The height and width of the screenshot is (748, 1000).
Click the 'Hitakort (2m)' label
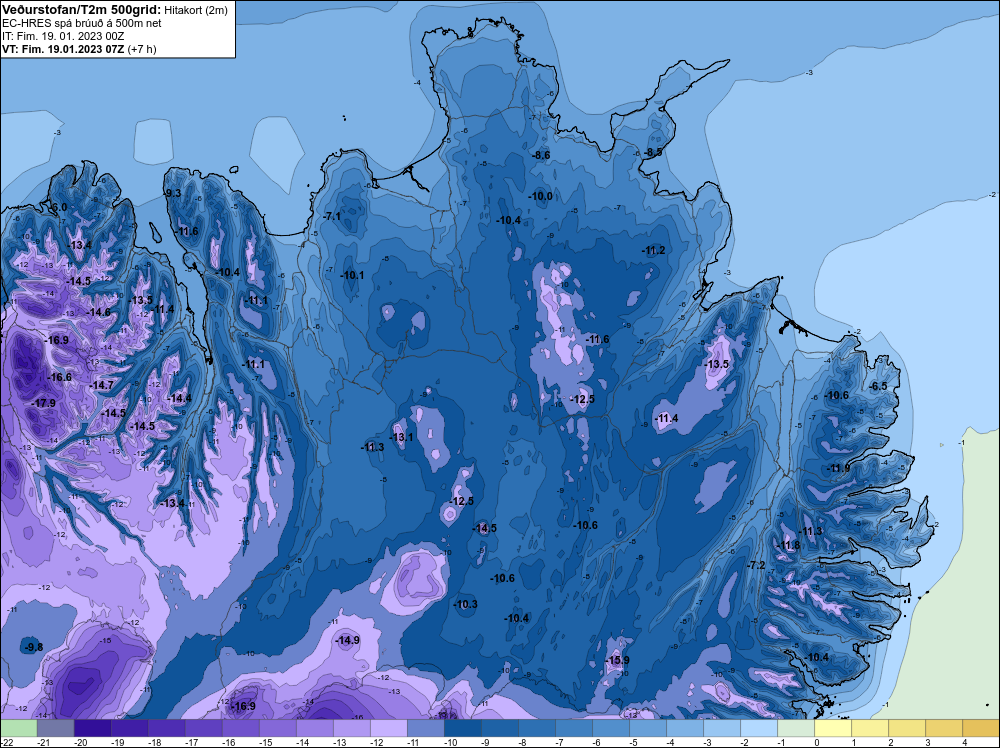pyautogui.click(x=195, y=10)
